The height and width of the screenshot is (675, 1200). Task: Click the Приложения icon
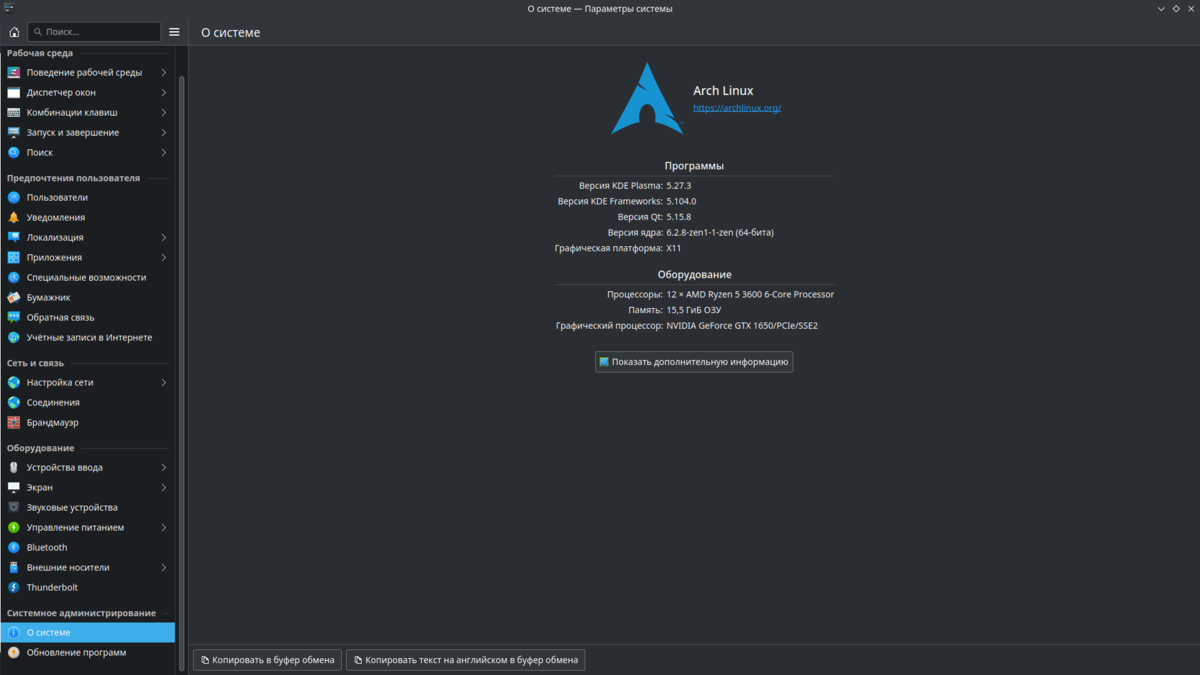14,257
